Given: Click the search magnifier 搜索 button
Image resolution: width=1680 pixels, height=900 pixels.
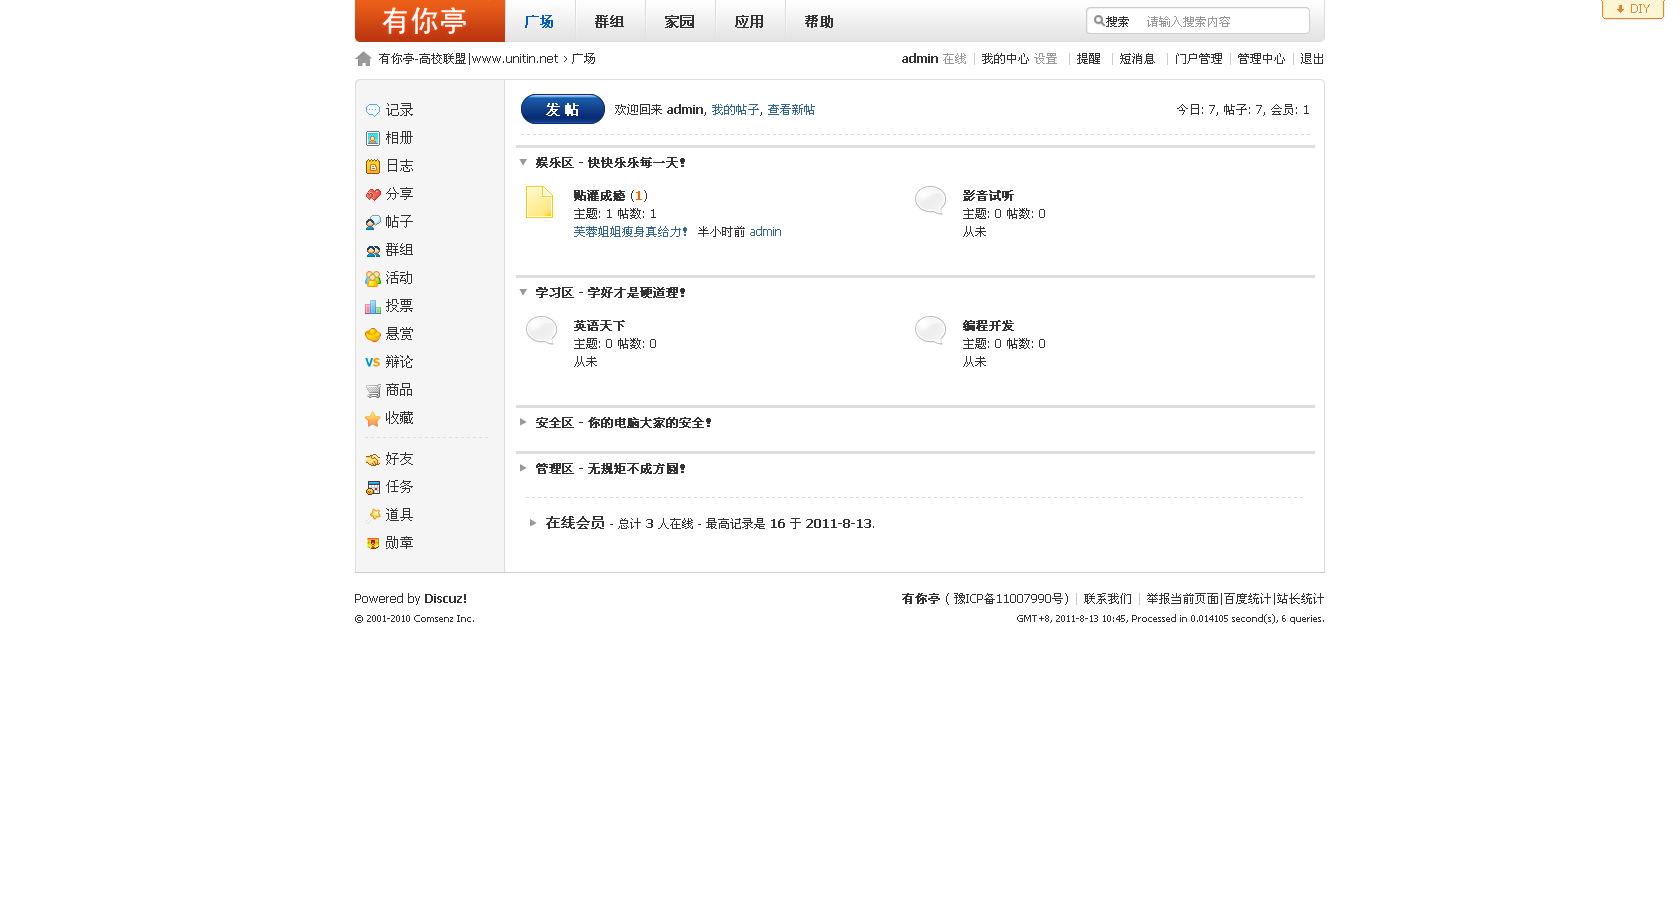Looking at the screenshot, I should [1111, 21].
